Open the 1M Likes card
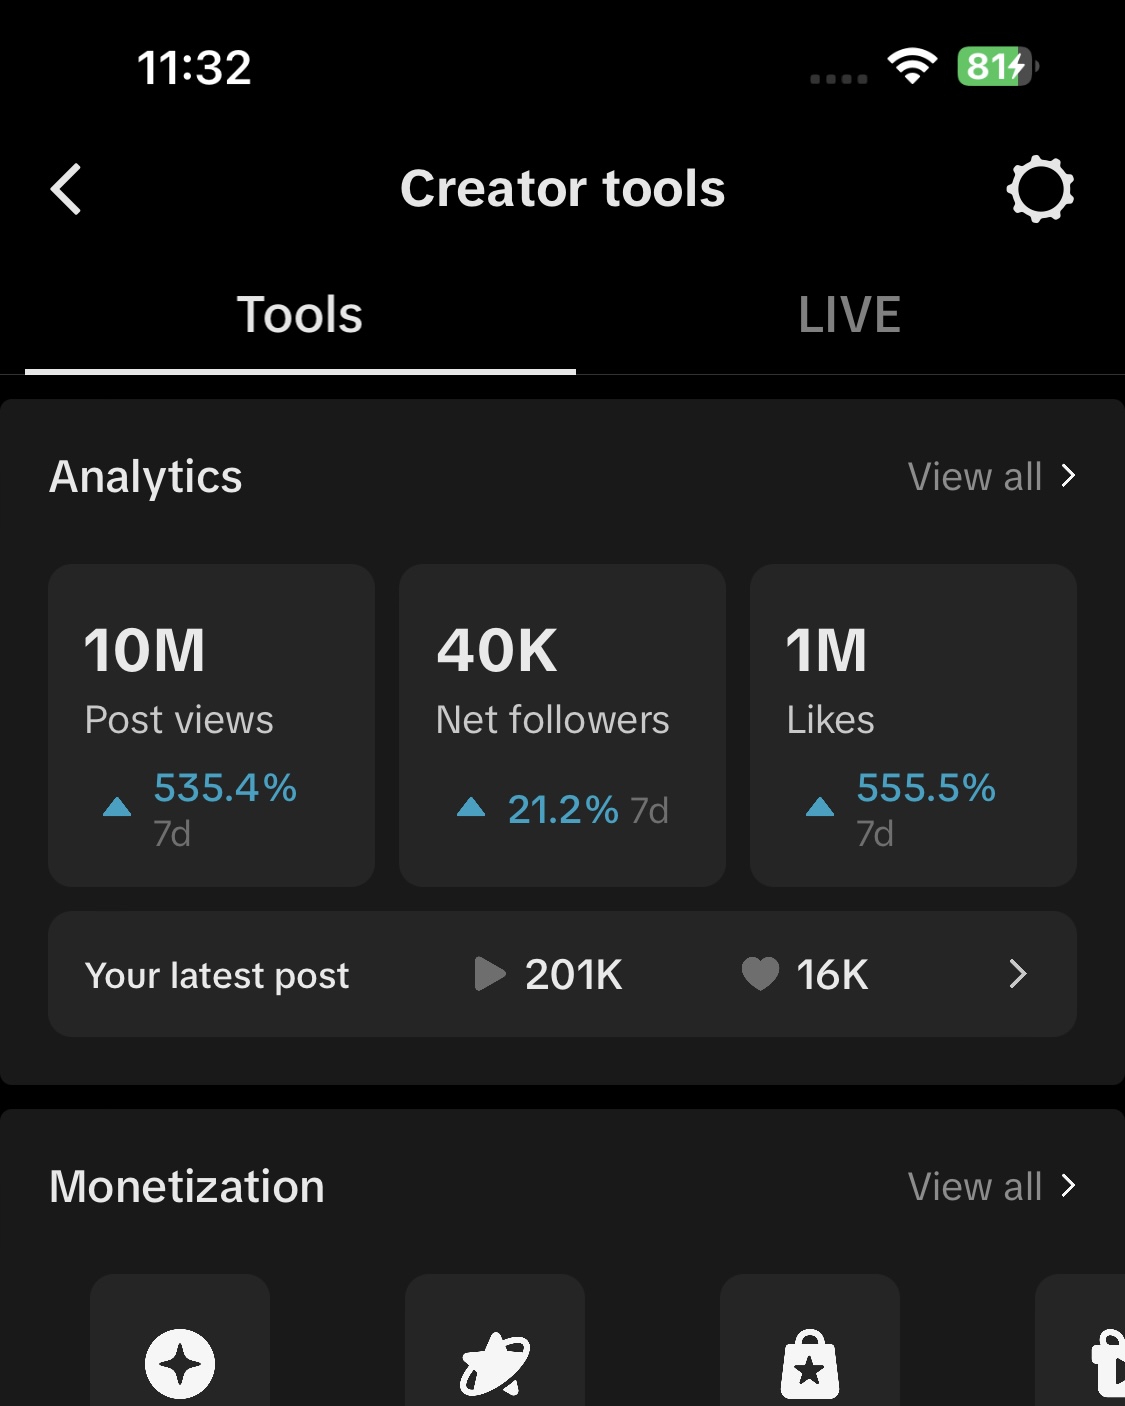The height and width of the screenshot is (1406, 1125). click(913, 725)
